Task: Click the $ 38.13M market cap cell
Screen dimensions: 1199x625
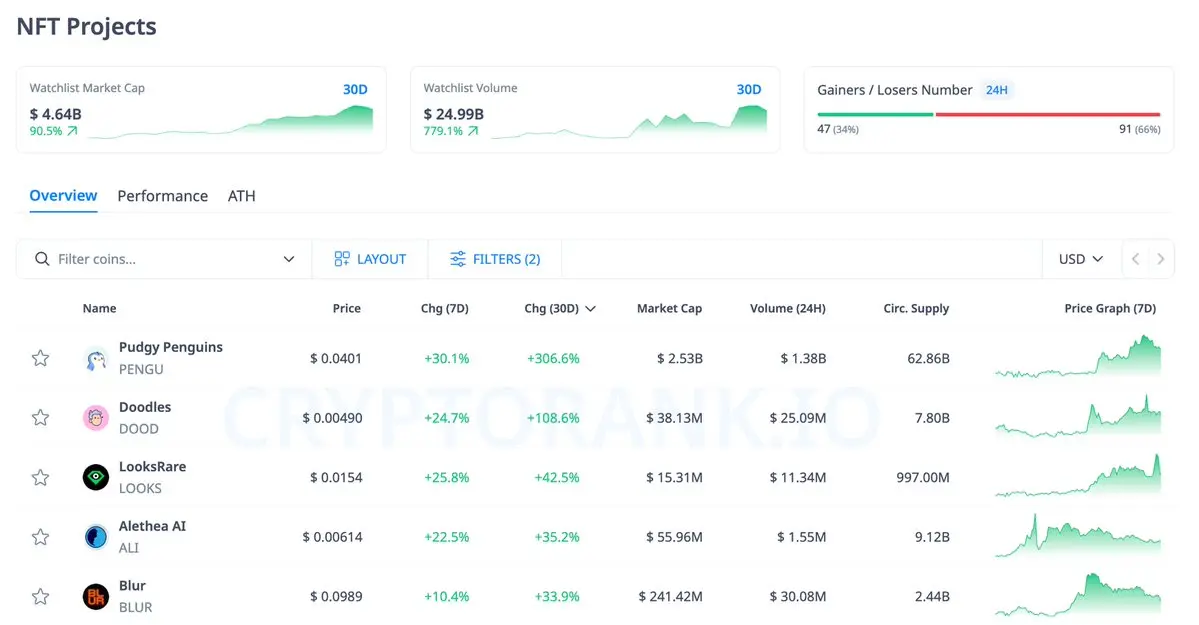Action: [x=674, y=418]
